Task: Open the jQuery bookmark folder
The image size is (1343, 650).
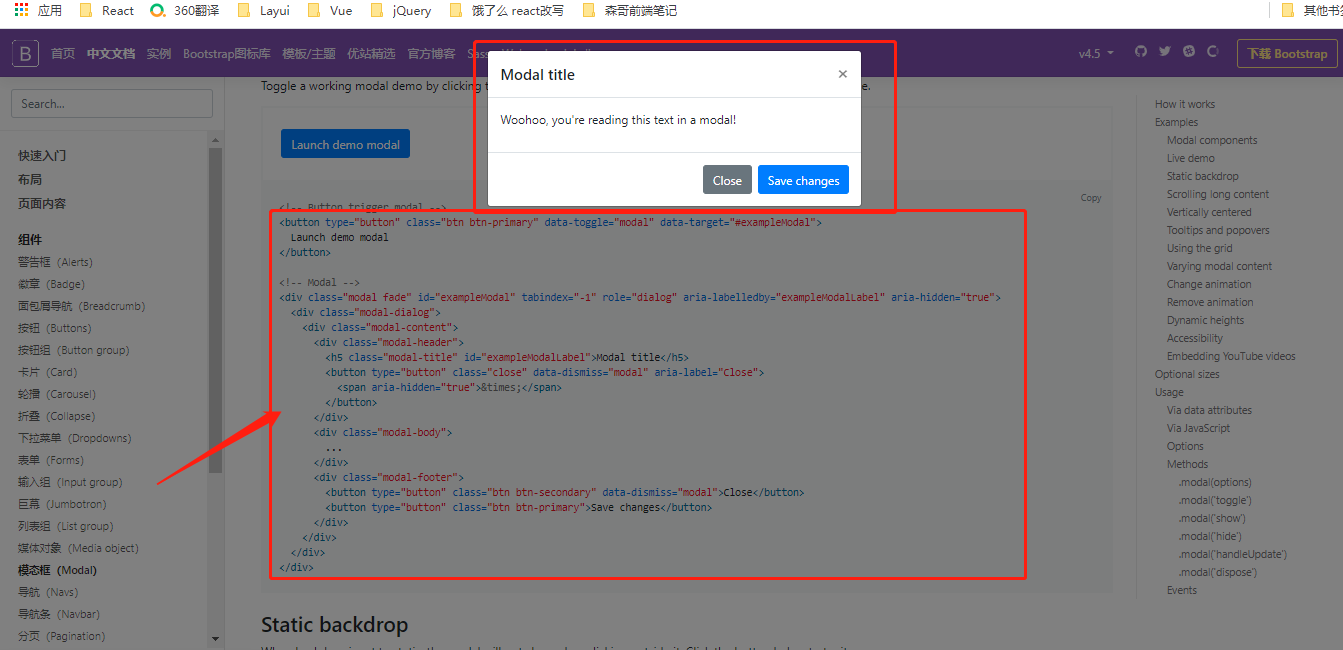Action: 401,10
